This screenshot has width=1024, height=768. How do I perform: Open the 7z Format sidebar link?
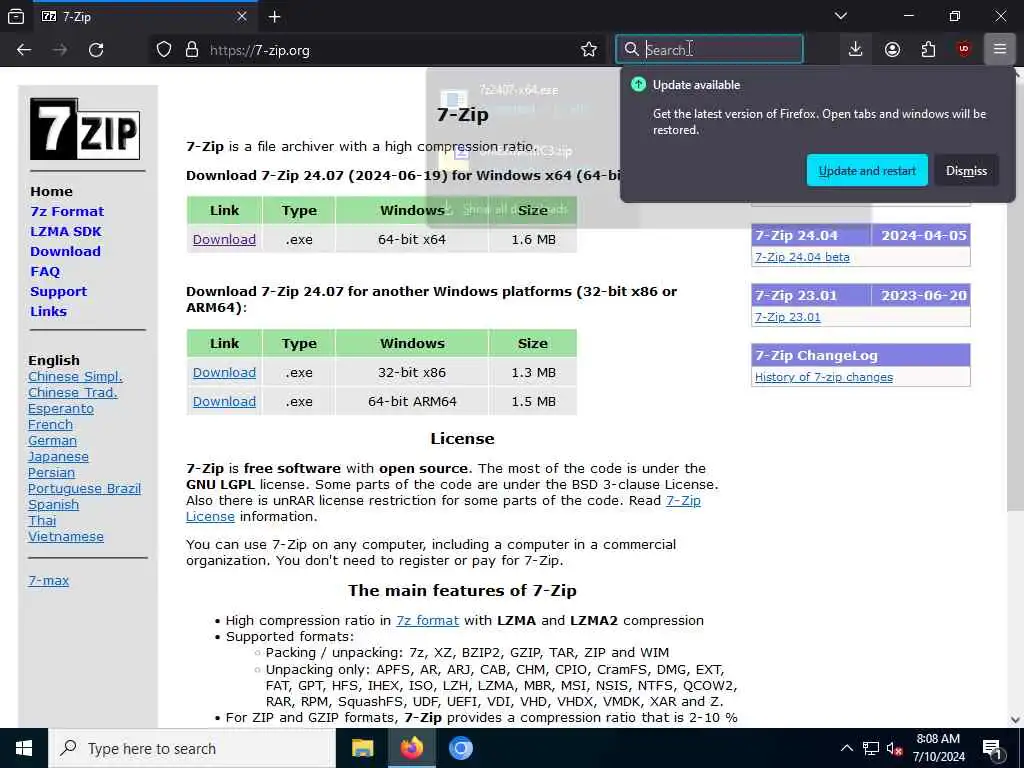click(67, 211)
